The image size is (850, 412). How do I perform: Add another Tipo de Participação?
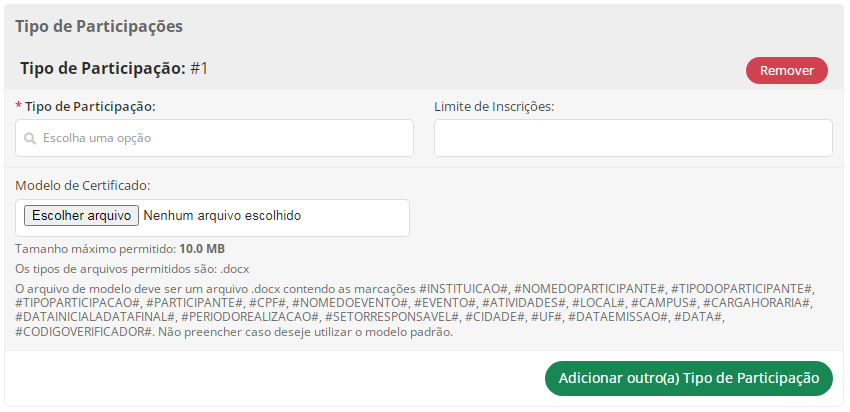[688, 378]
